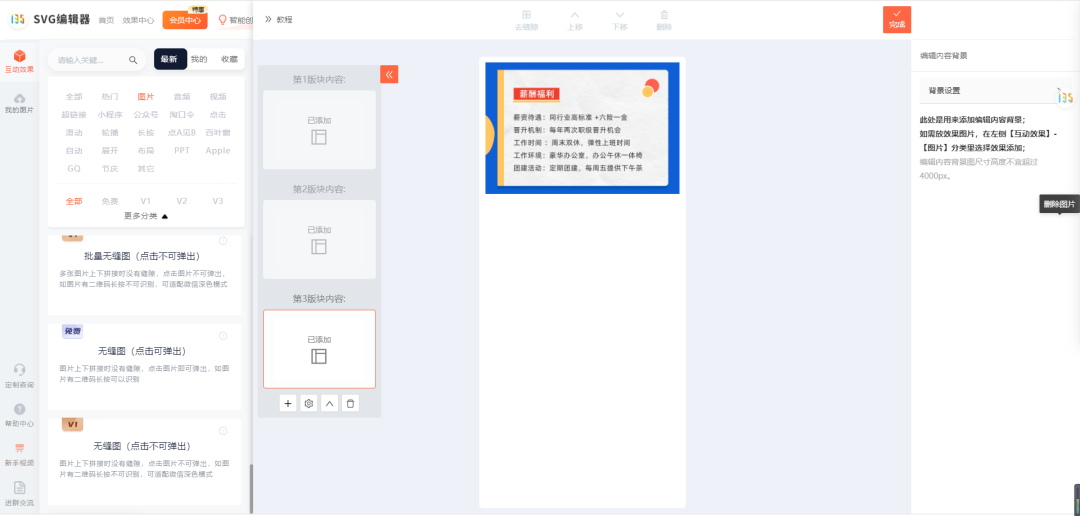Switch to the 我的 tab
This screenshot has width=1080, height=516.
pyautogui.click(x=199, y=59)
